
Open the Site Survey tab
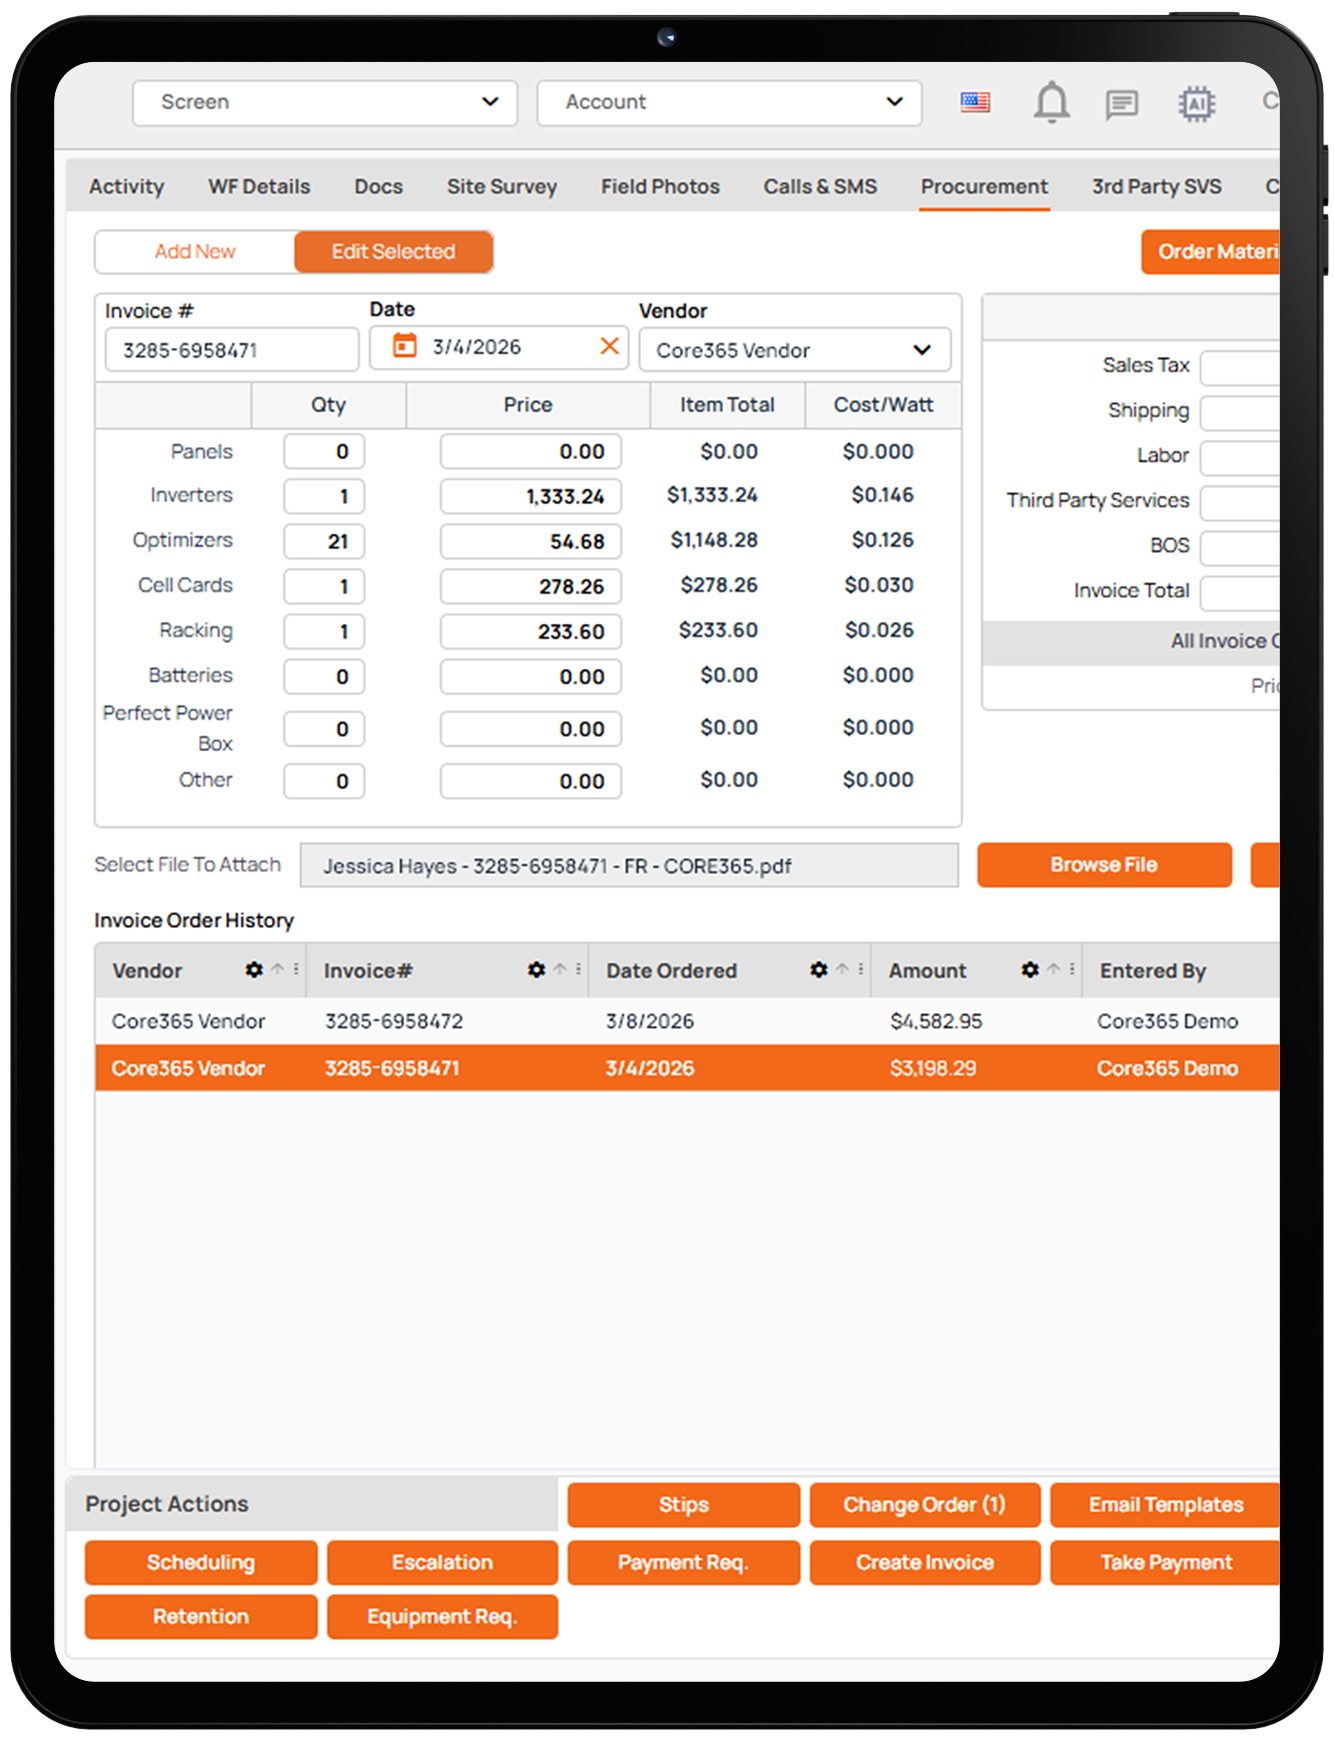[x=502, y=186]
